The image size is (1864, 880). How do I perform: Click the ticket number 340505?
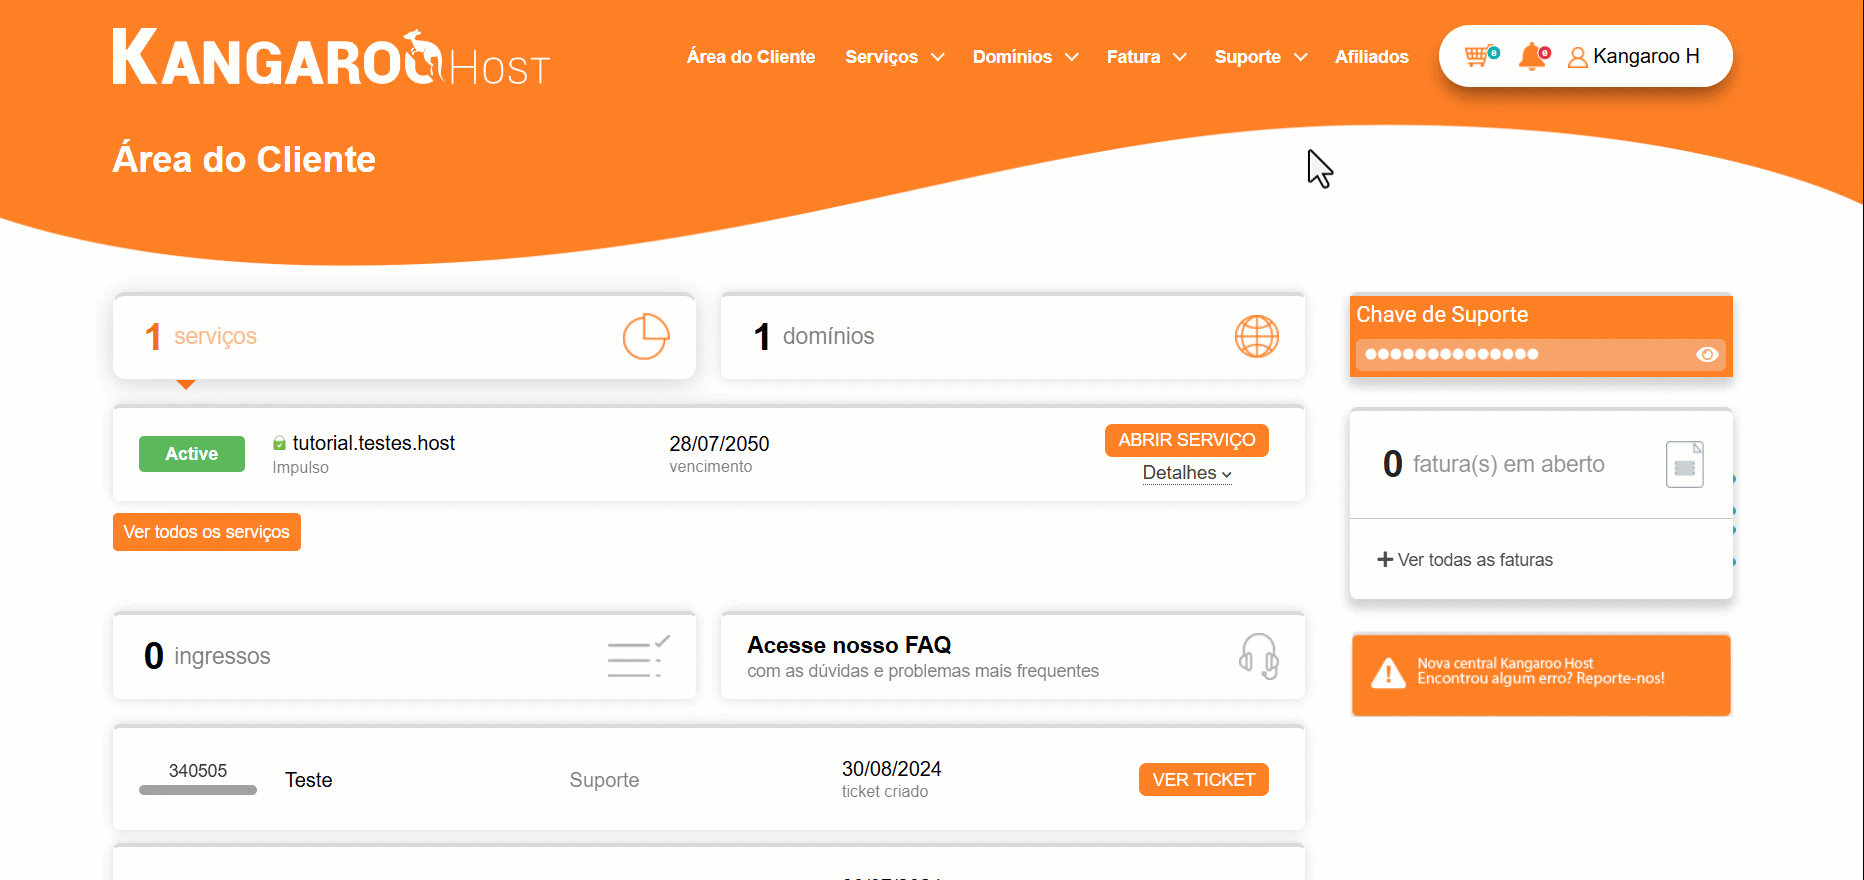coord(198,771)
